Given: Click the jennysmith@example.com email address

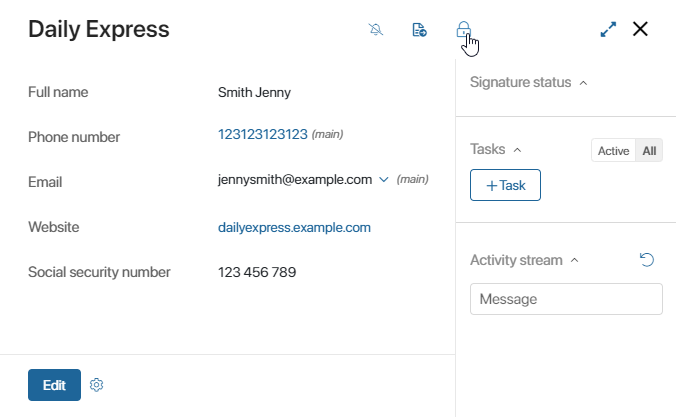Looking at the screenshot, I should 295,179.
